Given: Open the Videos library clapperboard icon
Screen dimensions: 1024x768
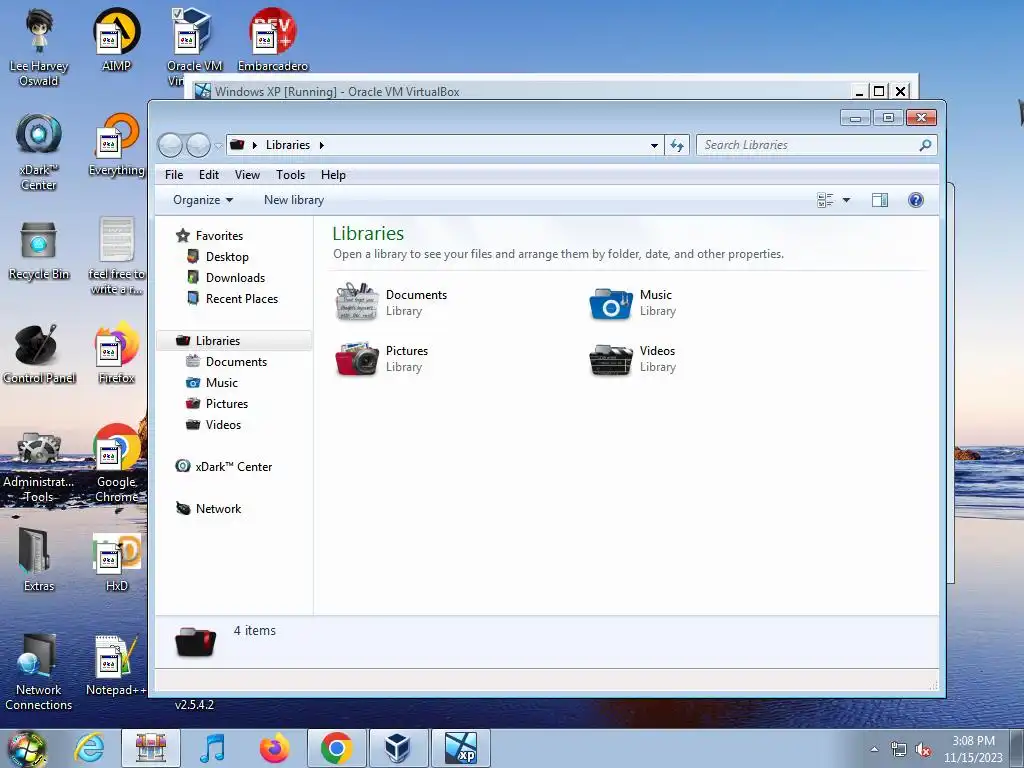Looking at the screenshot, I should (x=611, y=360).
